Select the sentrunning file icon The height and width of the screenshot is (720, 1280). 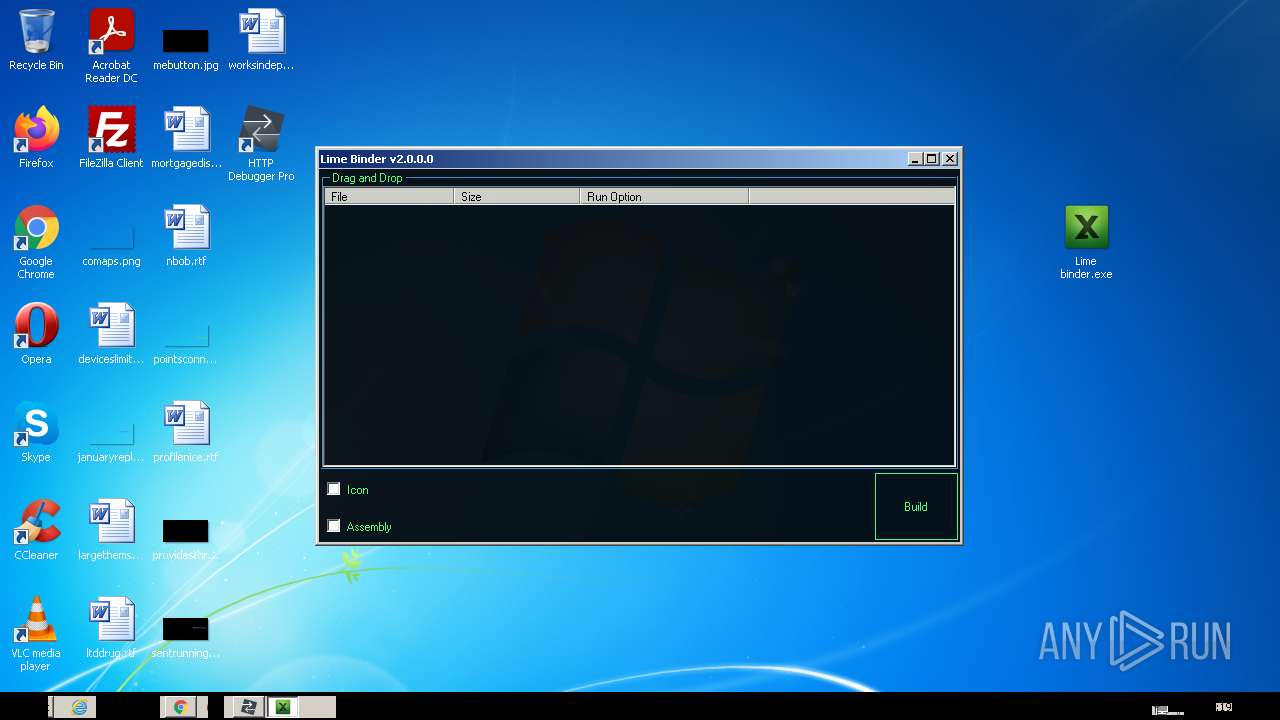[186, 637]
